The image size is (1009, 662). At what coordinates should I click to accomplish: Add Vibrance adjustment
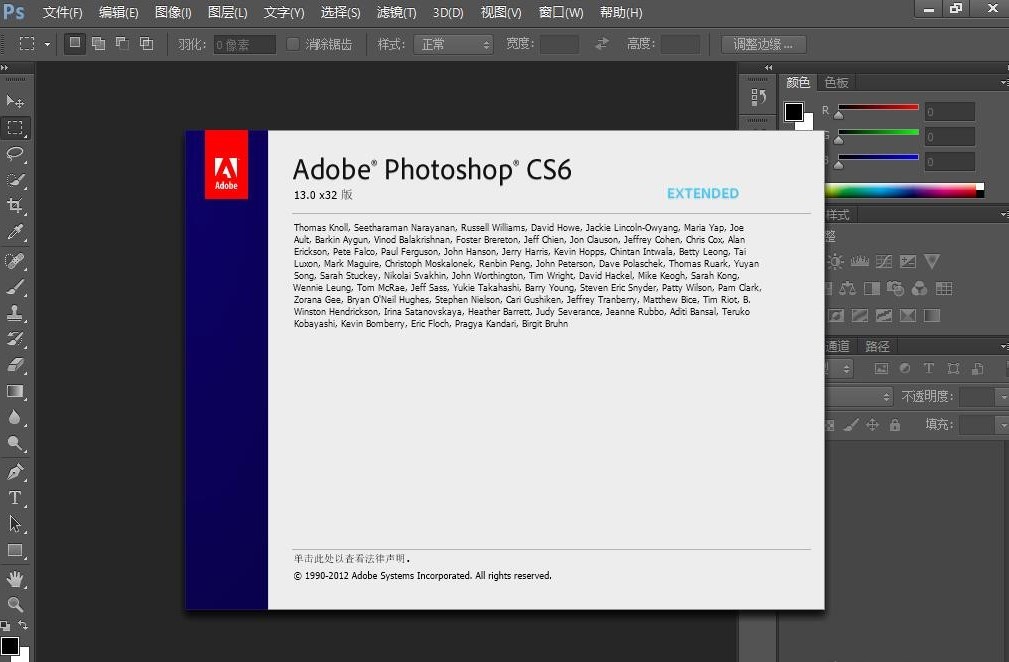(932, 261)
